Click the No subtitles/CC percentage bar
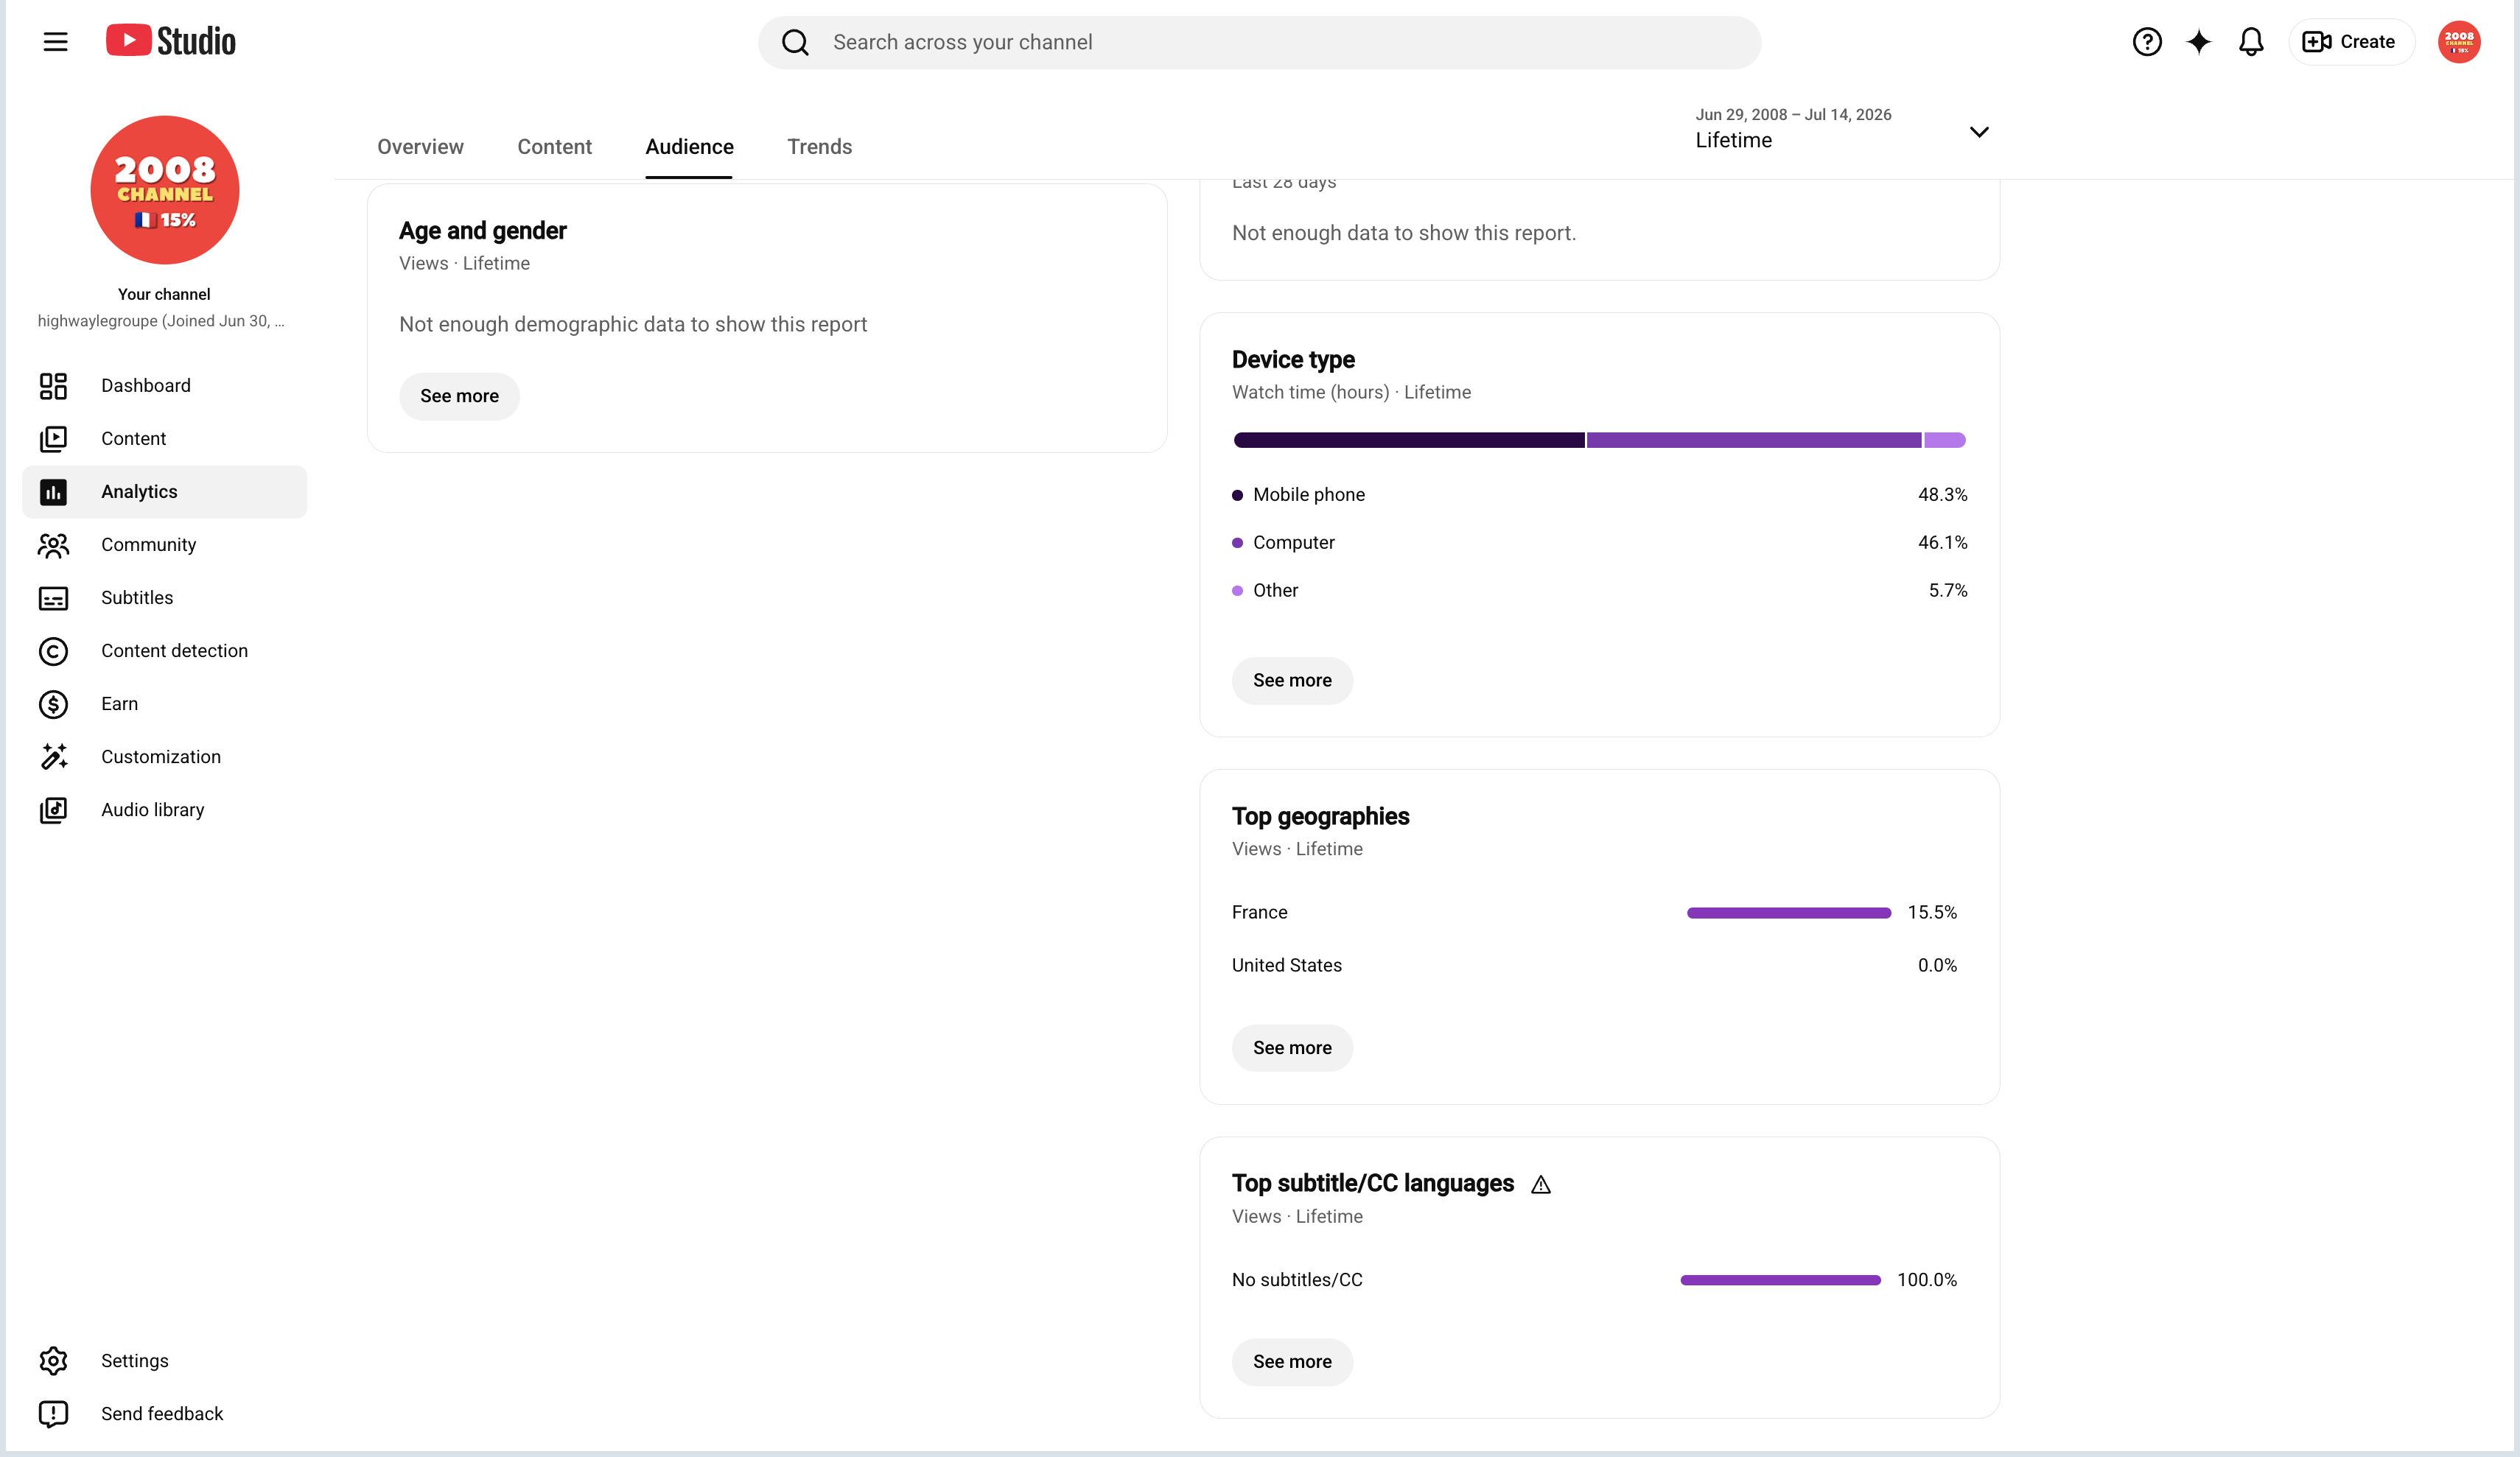This screenshot has height=1457, width=2520. 1780,1280
